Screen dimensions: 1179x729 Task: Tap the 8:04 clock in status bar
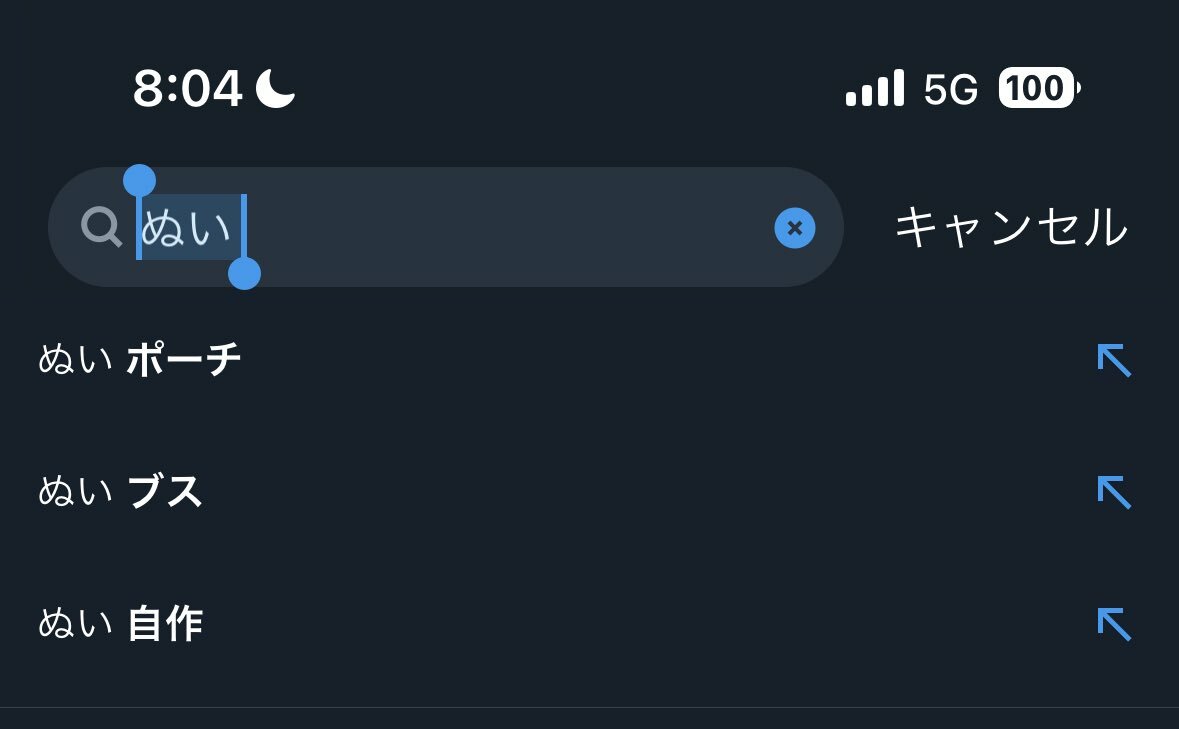[x=187, y=89]
